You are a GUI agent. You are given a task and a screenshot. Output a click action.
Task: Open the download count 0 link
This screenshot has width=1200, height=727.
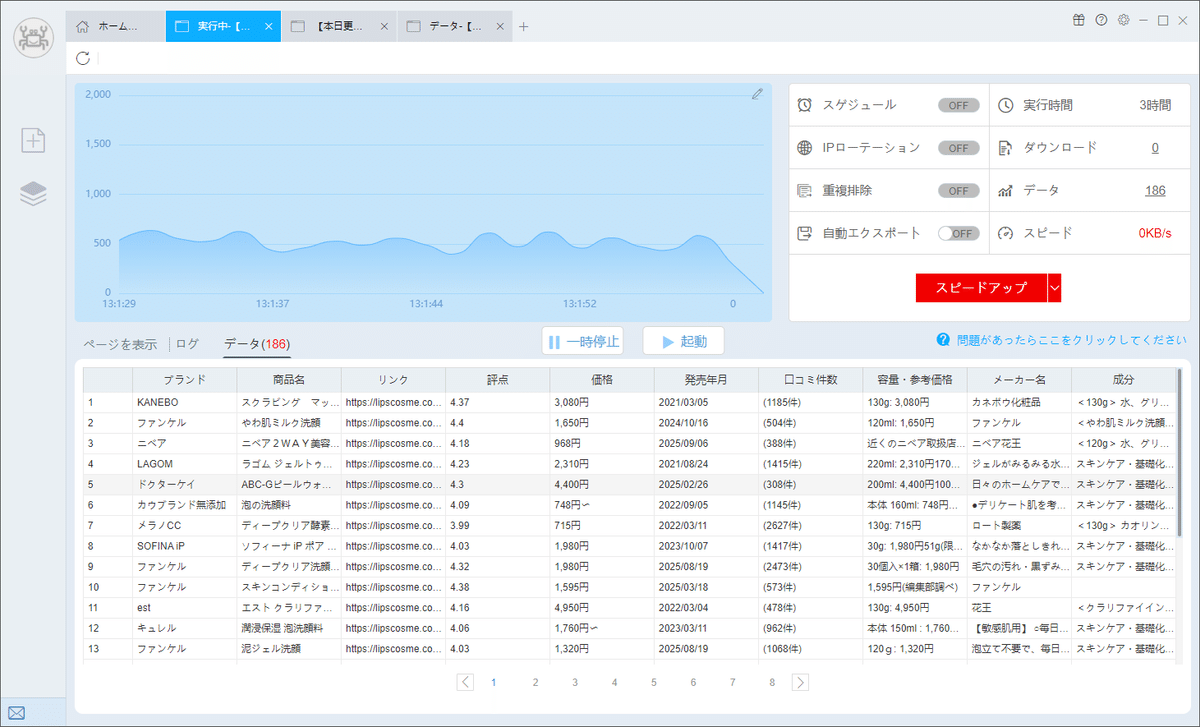[x=1155, y=148]
